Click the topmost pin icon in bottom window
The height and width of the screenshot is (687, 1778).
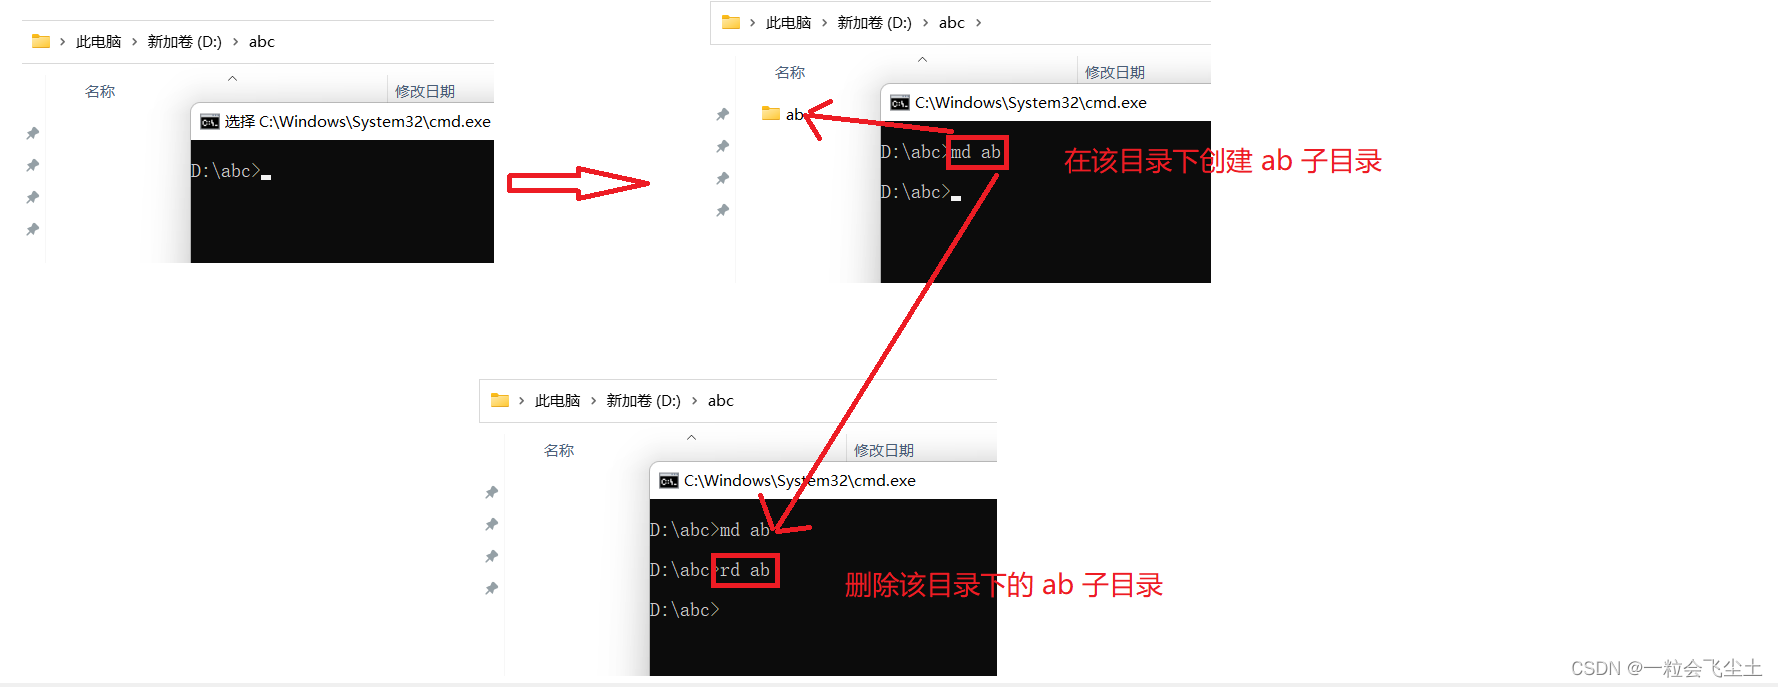[x=492, y=492]
